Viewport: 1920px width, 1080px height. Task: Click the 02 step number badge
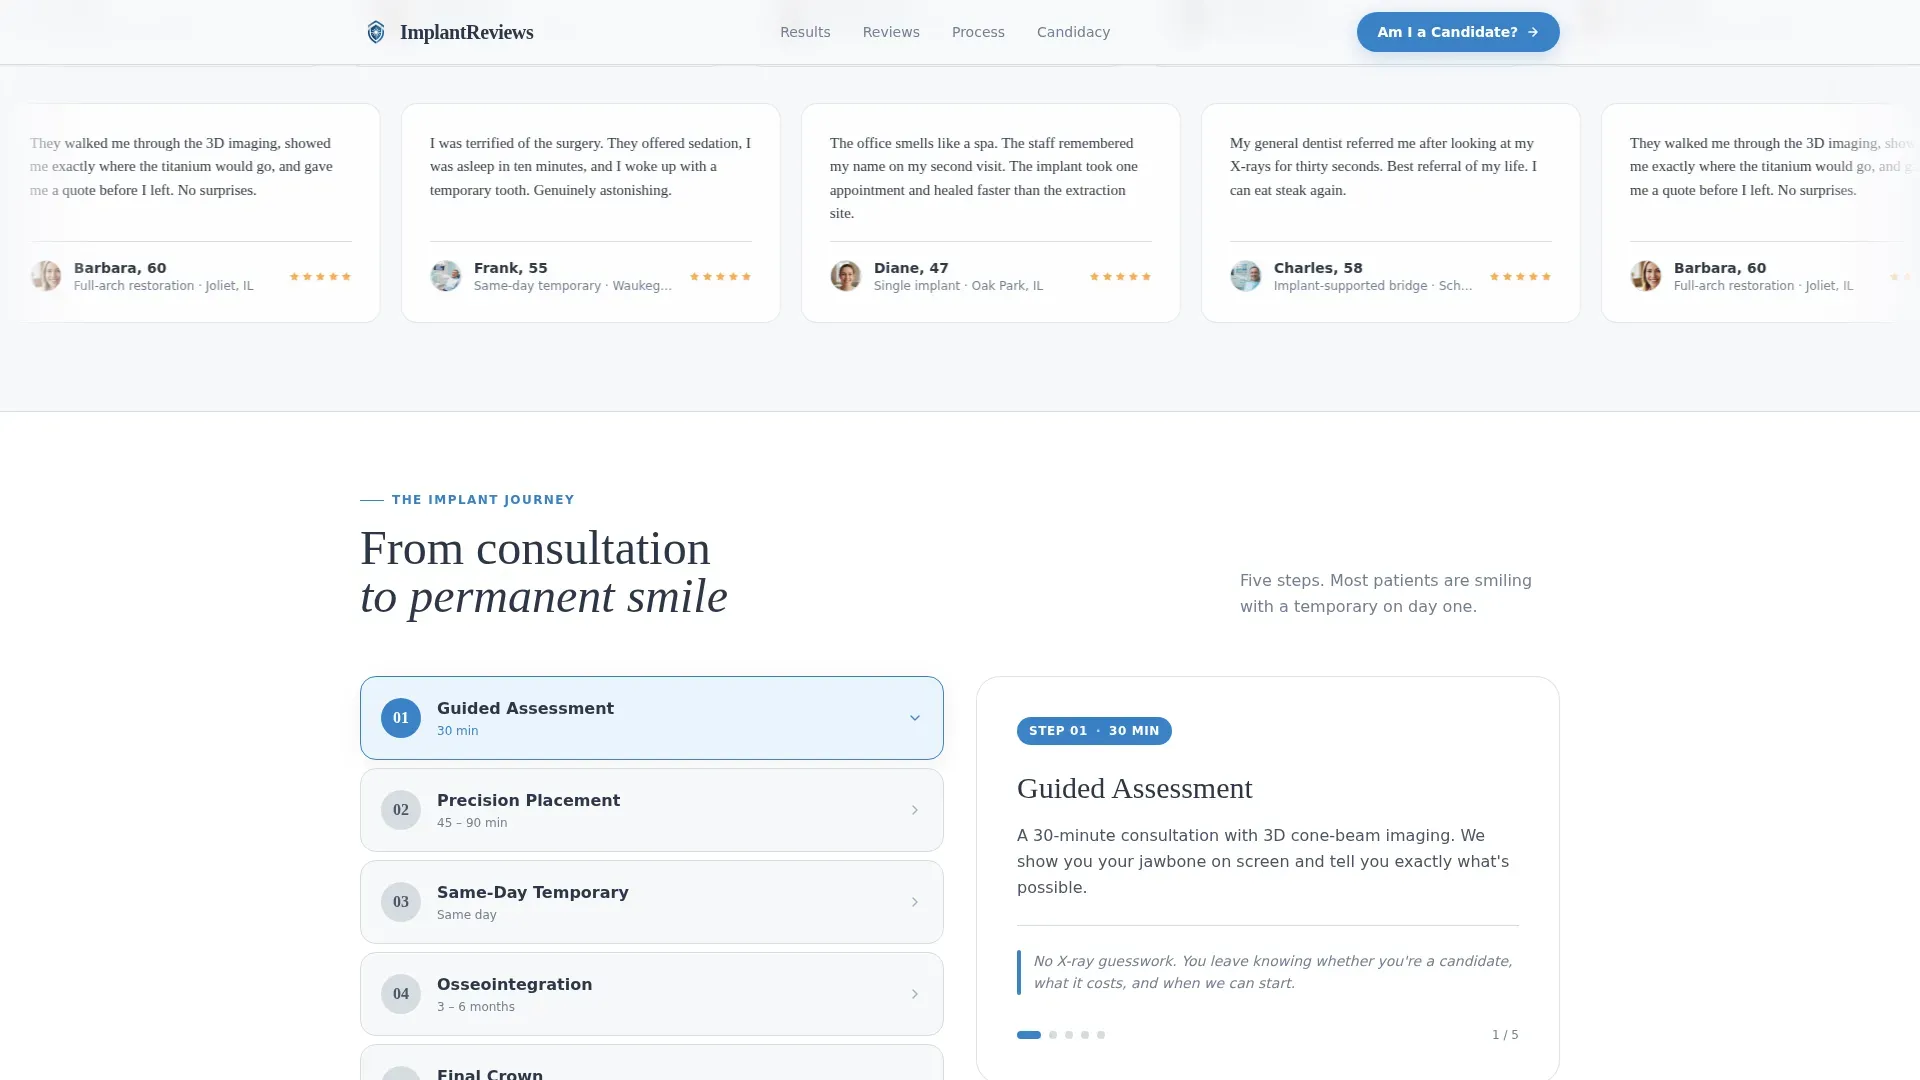pos(401,810)
